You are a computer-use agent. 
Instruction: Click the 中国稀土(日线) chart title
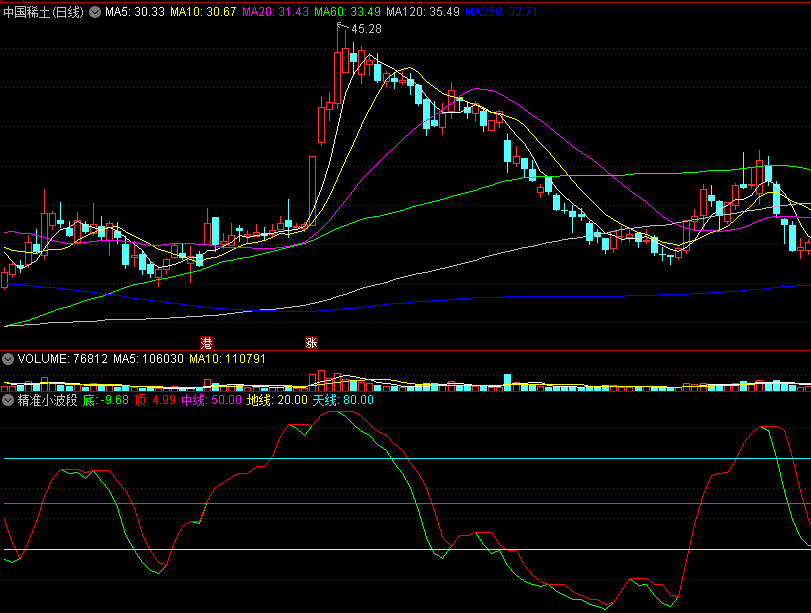pyautogui.click(x=43, y=12)
